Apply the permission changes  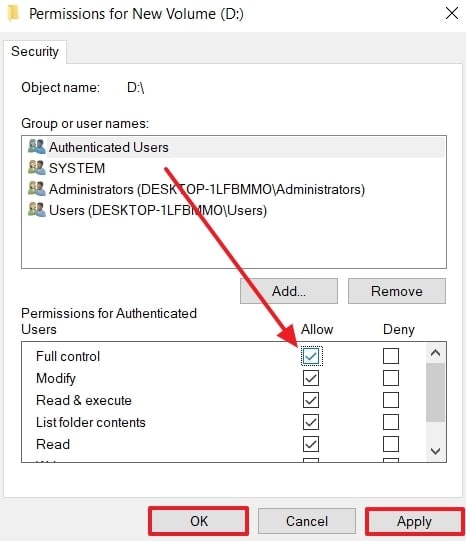[x=414, y=521]
